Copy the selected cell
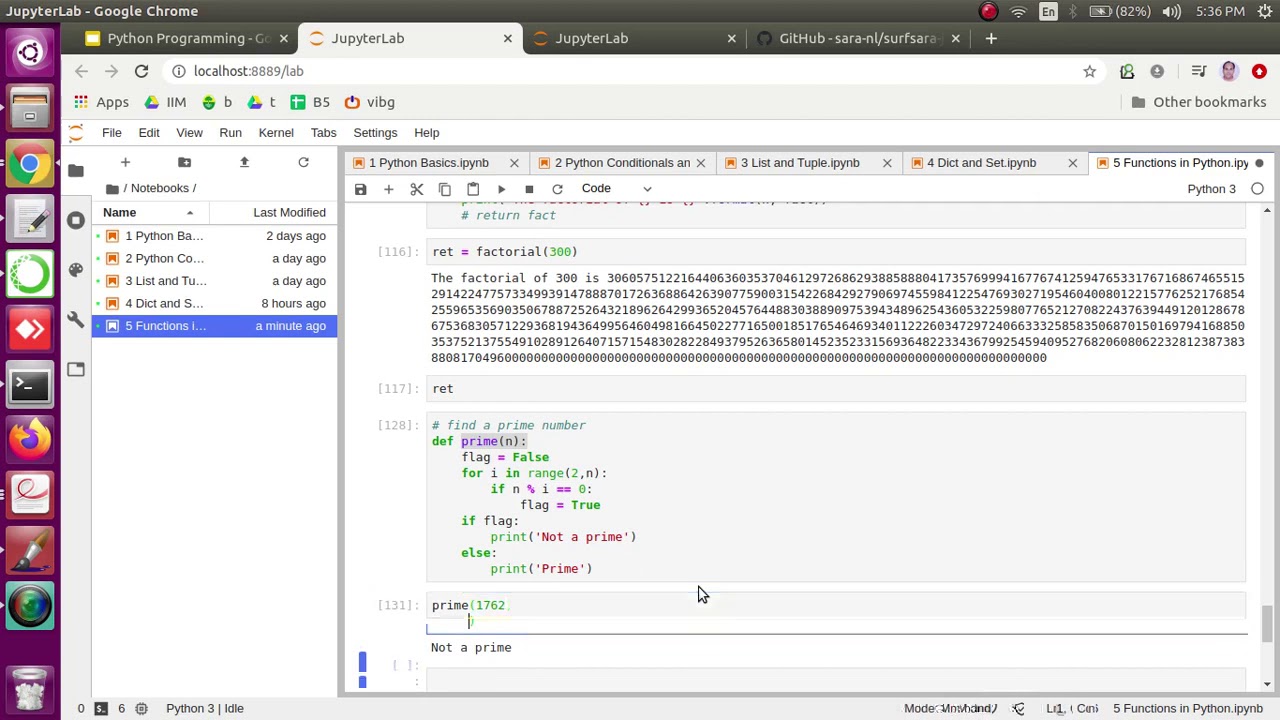The width and height of the screenshot is (1280, 720). [445, 189]
